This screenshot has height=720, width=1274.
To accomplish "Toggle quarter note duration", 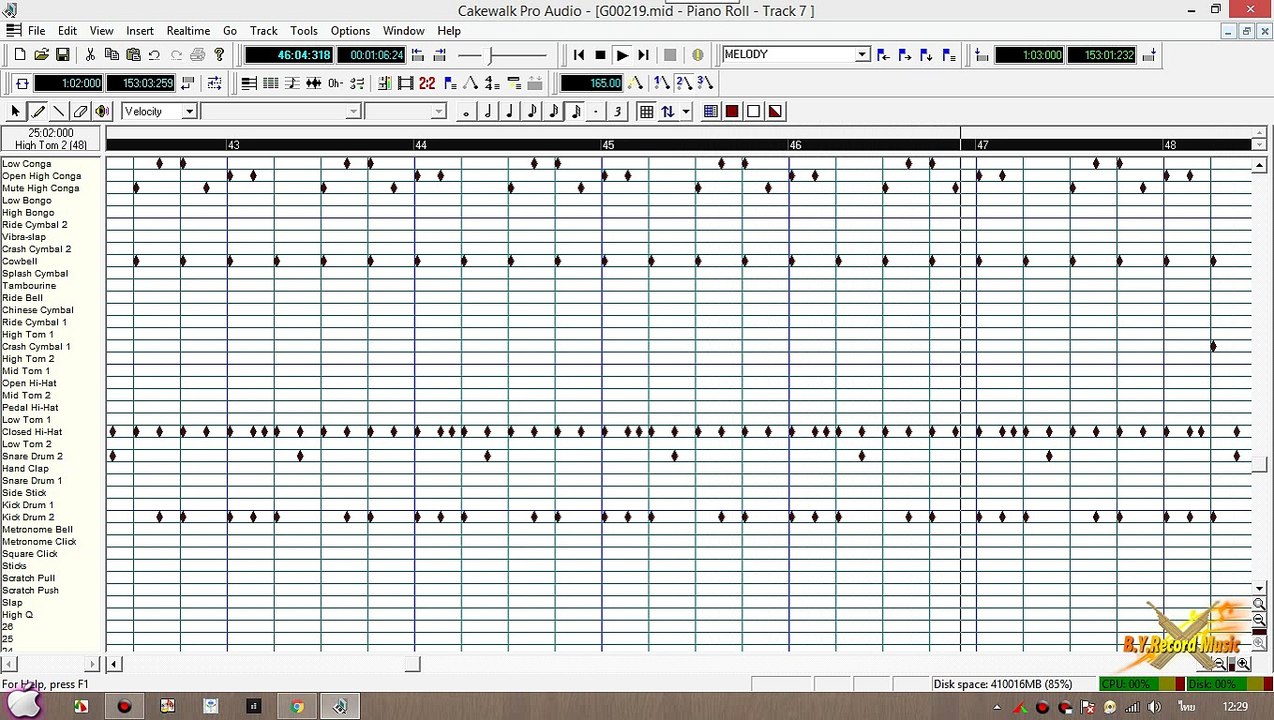I will click(510, 111).
